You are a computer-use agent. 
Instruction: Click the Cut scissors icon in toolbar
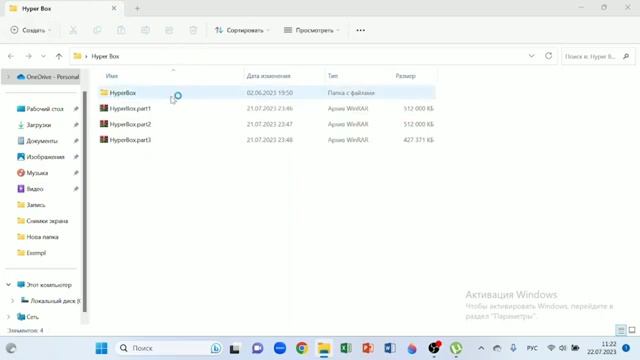[x=73, y=30]
